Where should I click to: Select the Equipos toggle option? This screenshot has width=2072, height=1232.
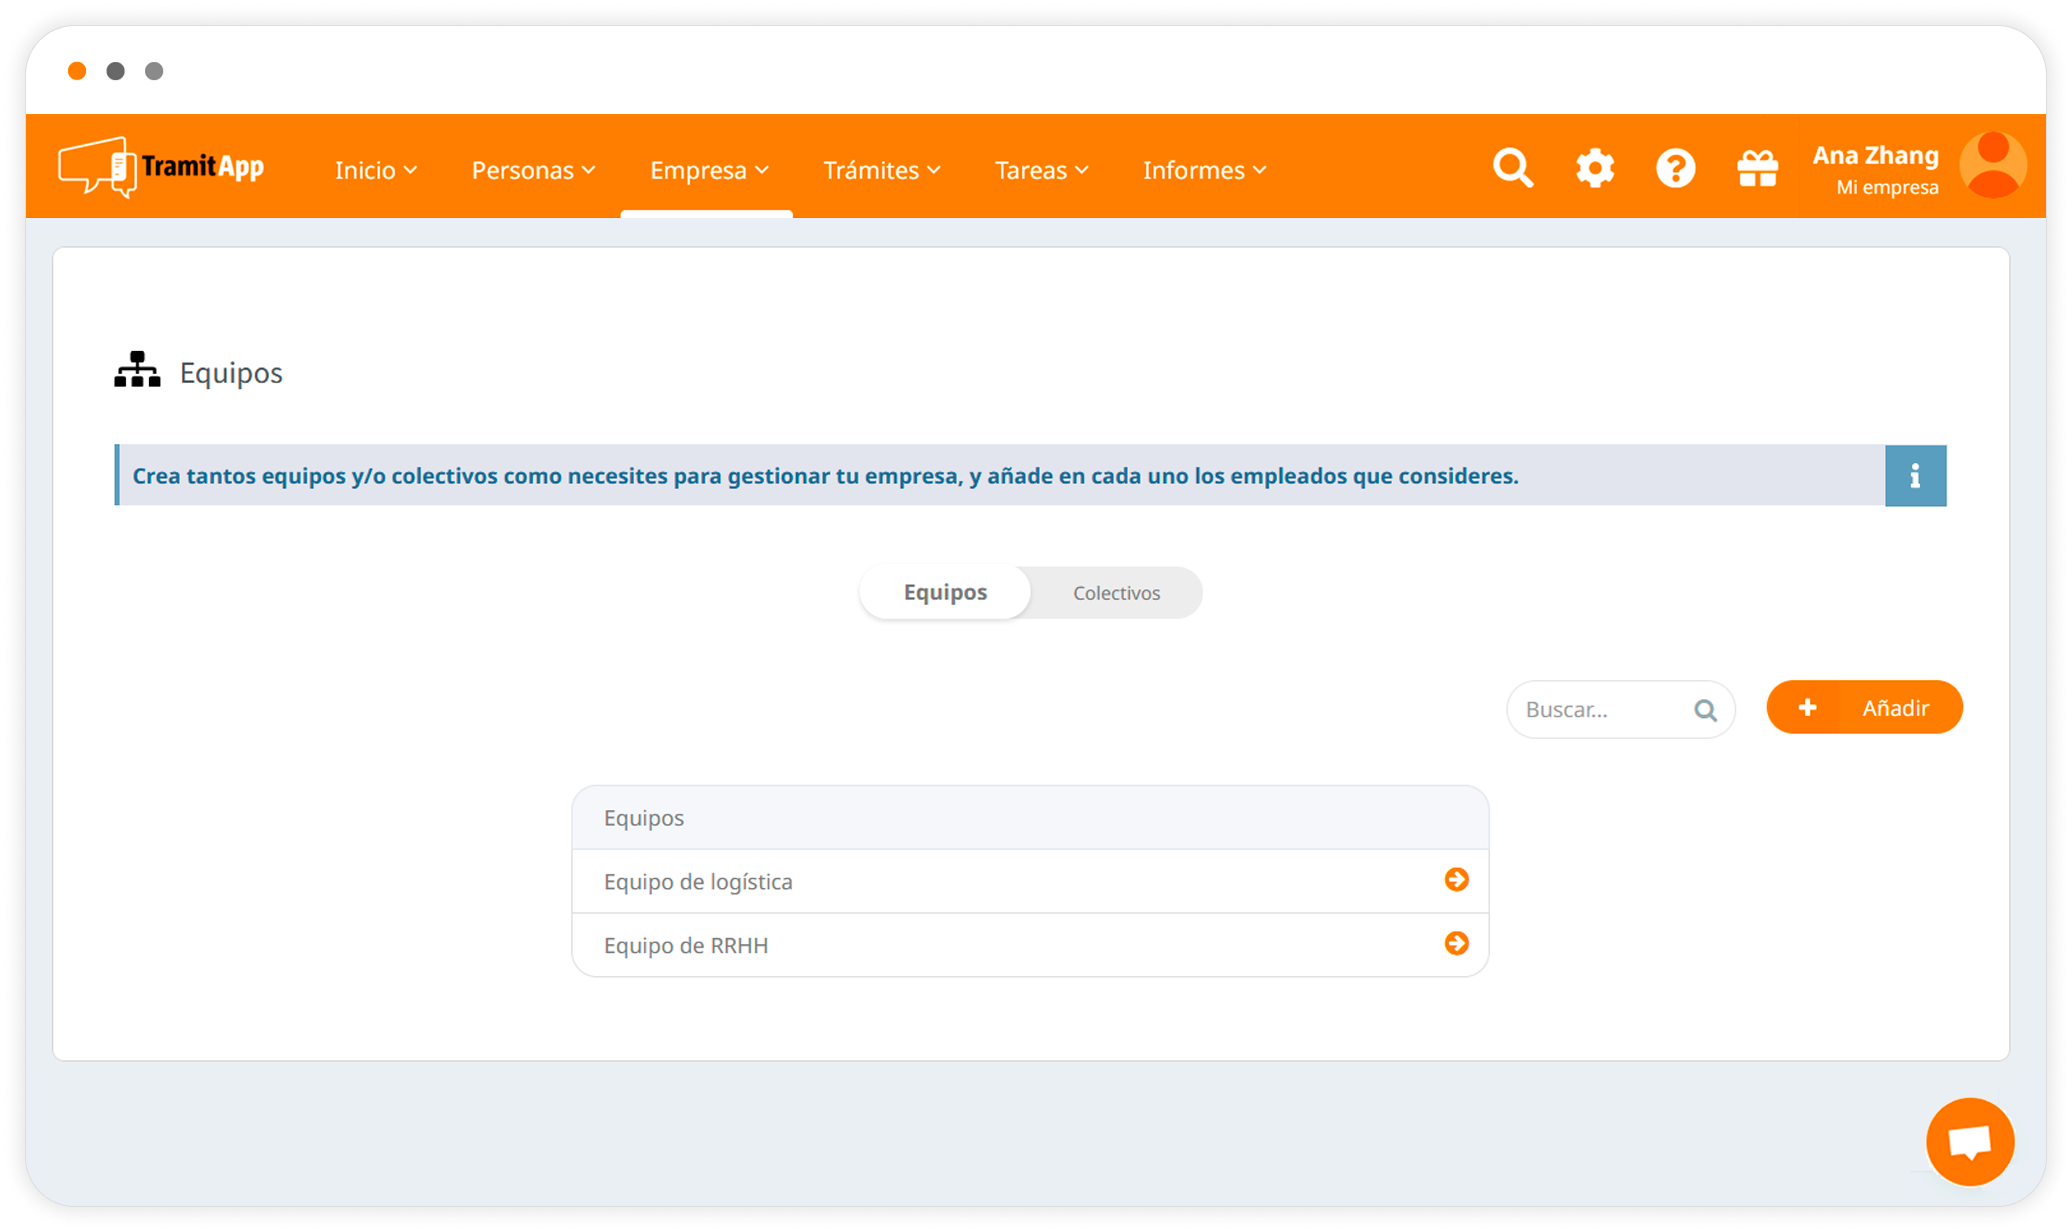pyautogui.click(x=945, y=593)
